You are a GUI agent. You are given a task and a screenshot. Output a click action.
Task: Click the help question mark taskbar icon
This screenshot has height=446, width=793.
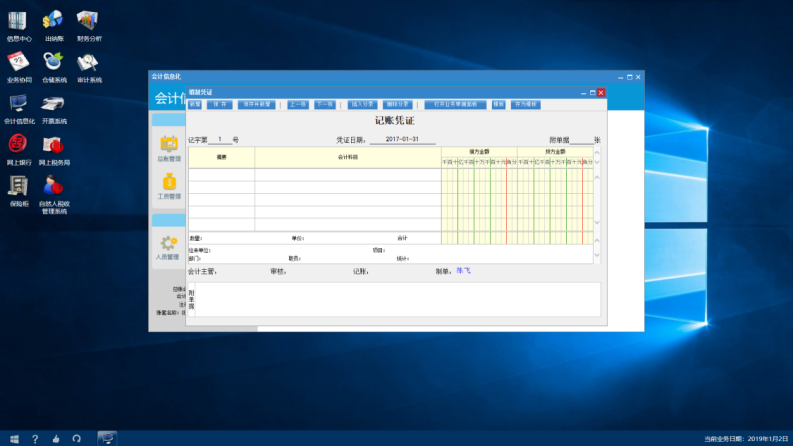(x=35, y=439)
